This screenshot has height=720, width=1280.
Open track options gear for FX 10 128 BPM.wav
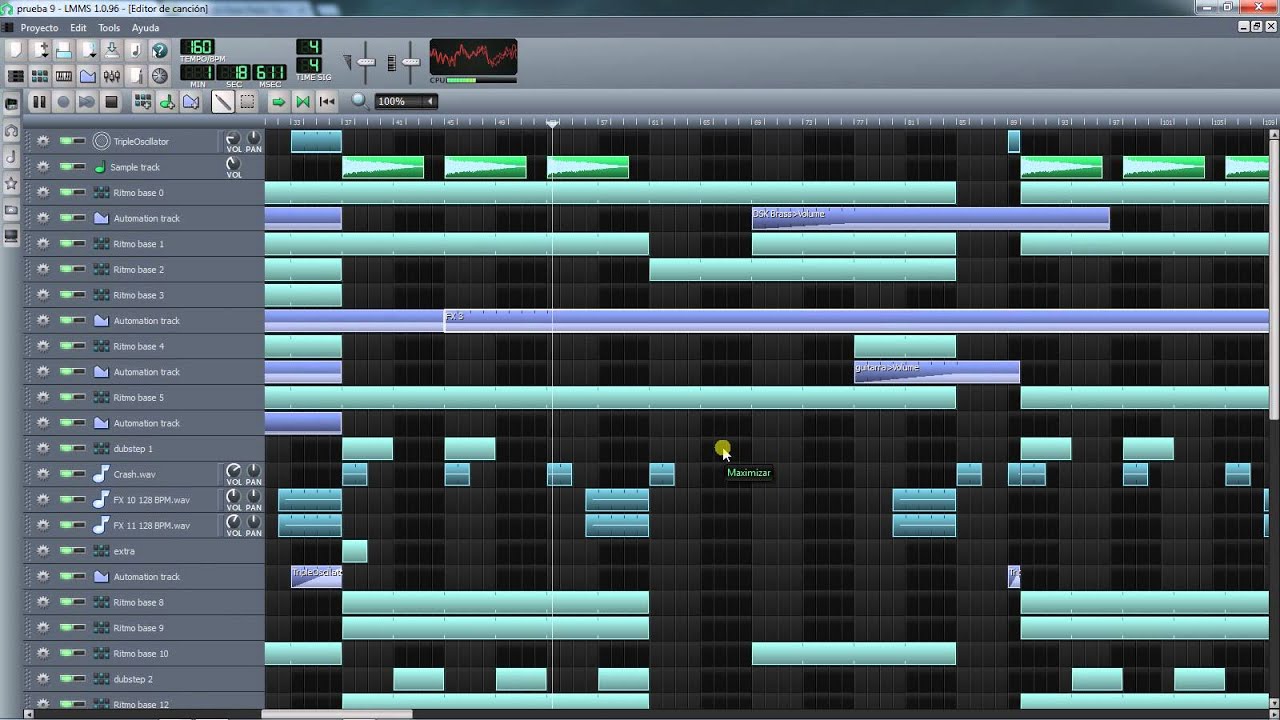pyautogui.click(x=43, y=500)
